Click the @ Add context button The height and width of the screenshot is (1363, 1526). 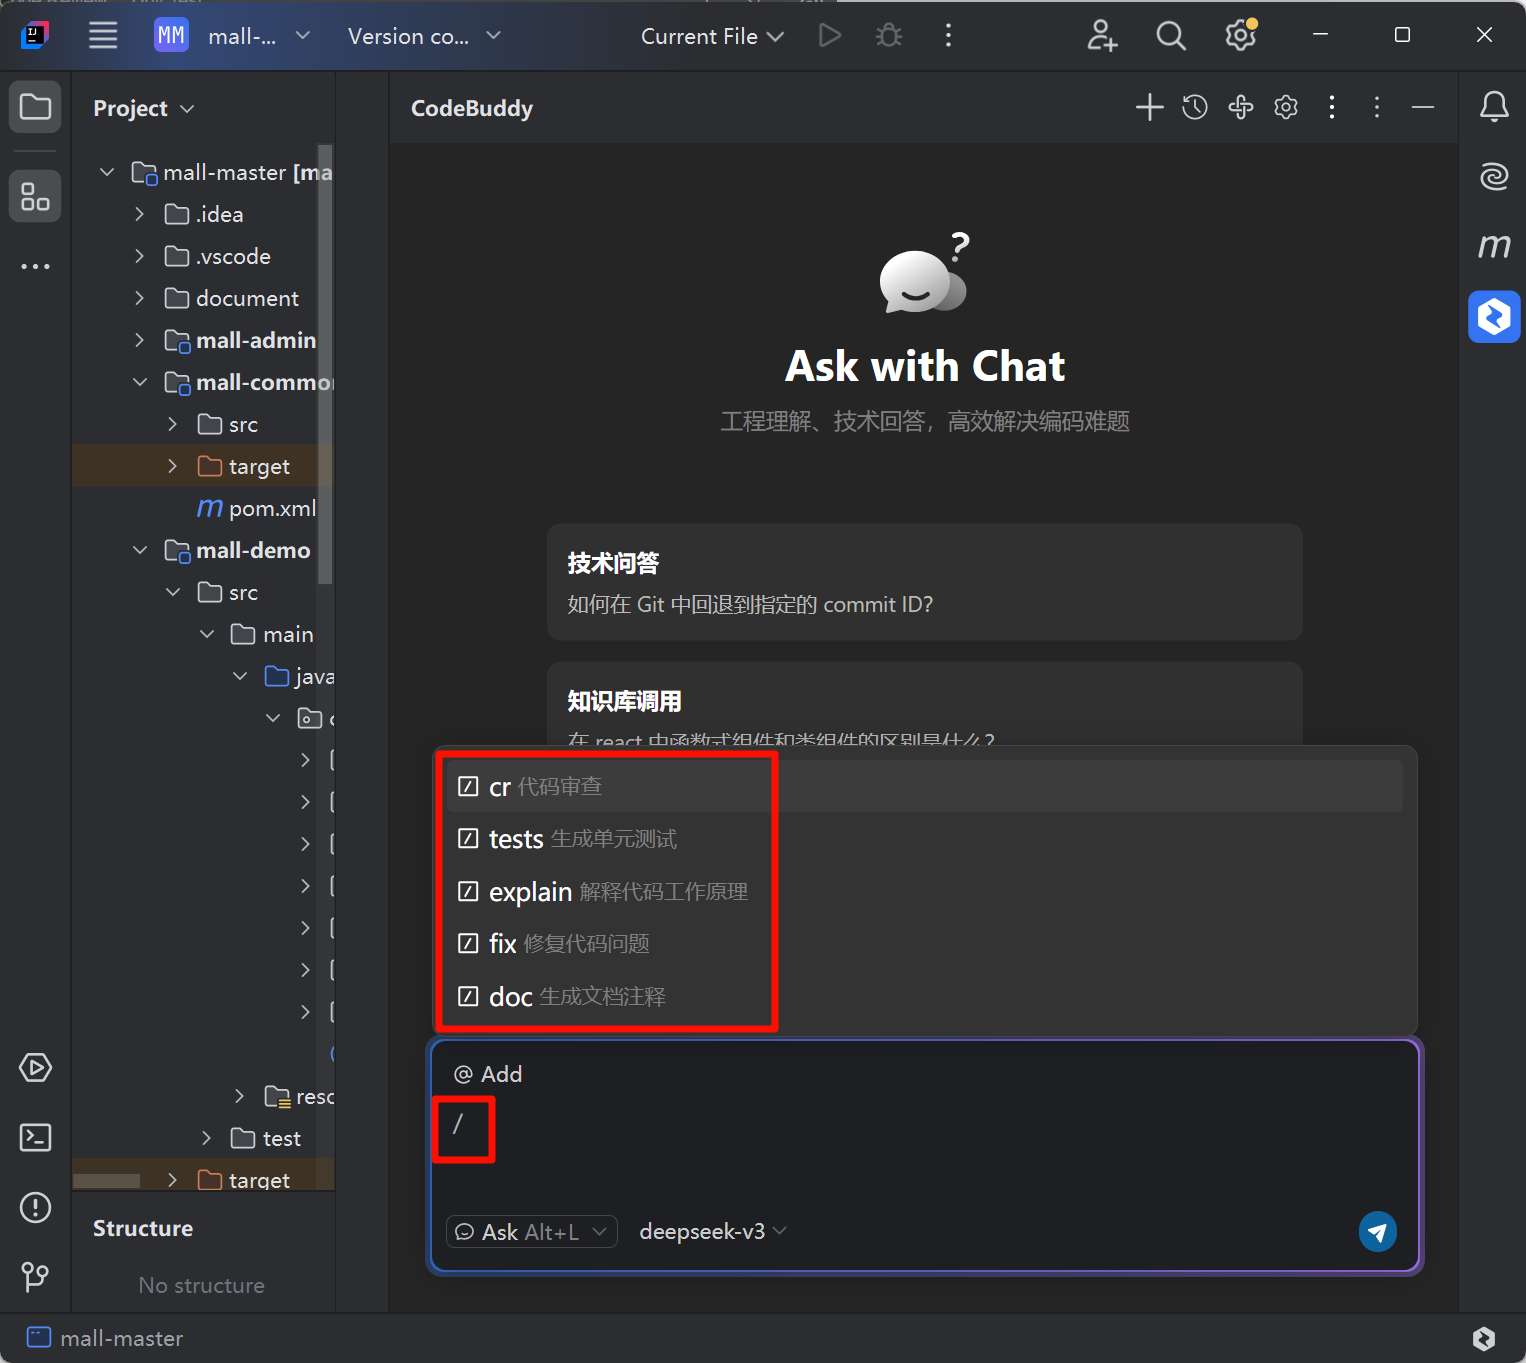pos(488,1074)
